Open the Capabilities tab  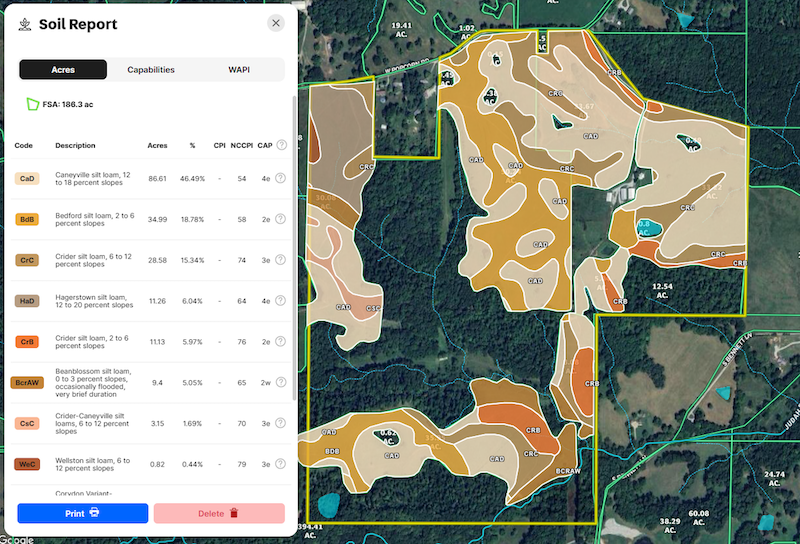[151, 70]
